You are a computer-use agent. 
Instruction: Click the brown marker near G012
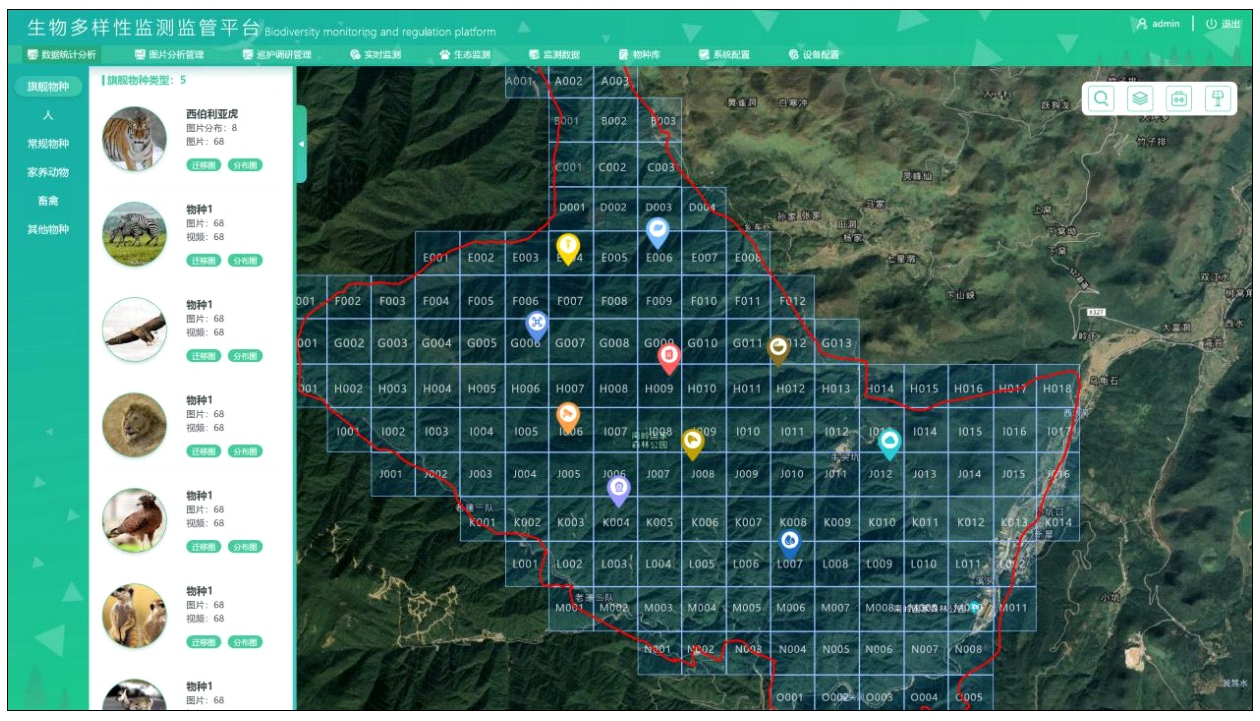point(779,349)
